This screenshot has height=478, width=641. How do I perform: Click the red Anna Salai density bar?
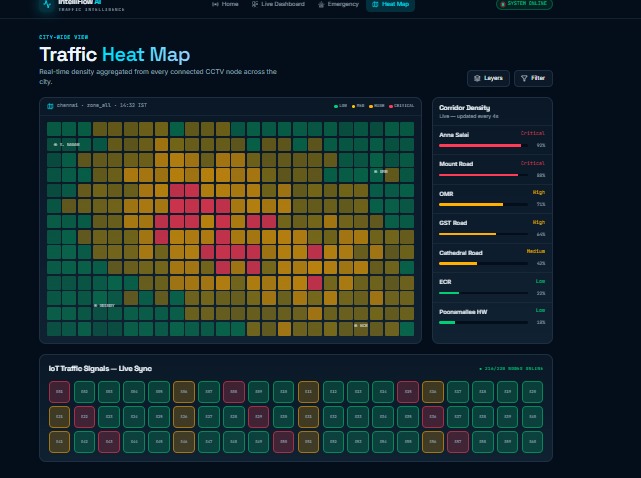[x=480, y=146]
